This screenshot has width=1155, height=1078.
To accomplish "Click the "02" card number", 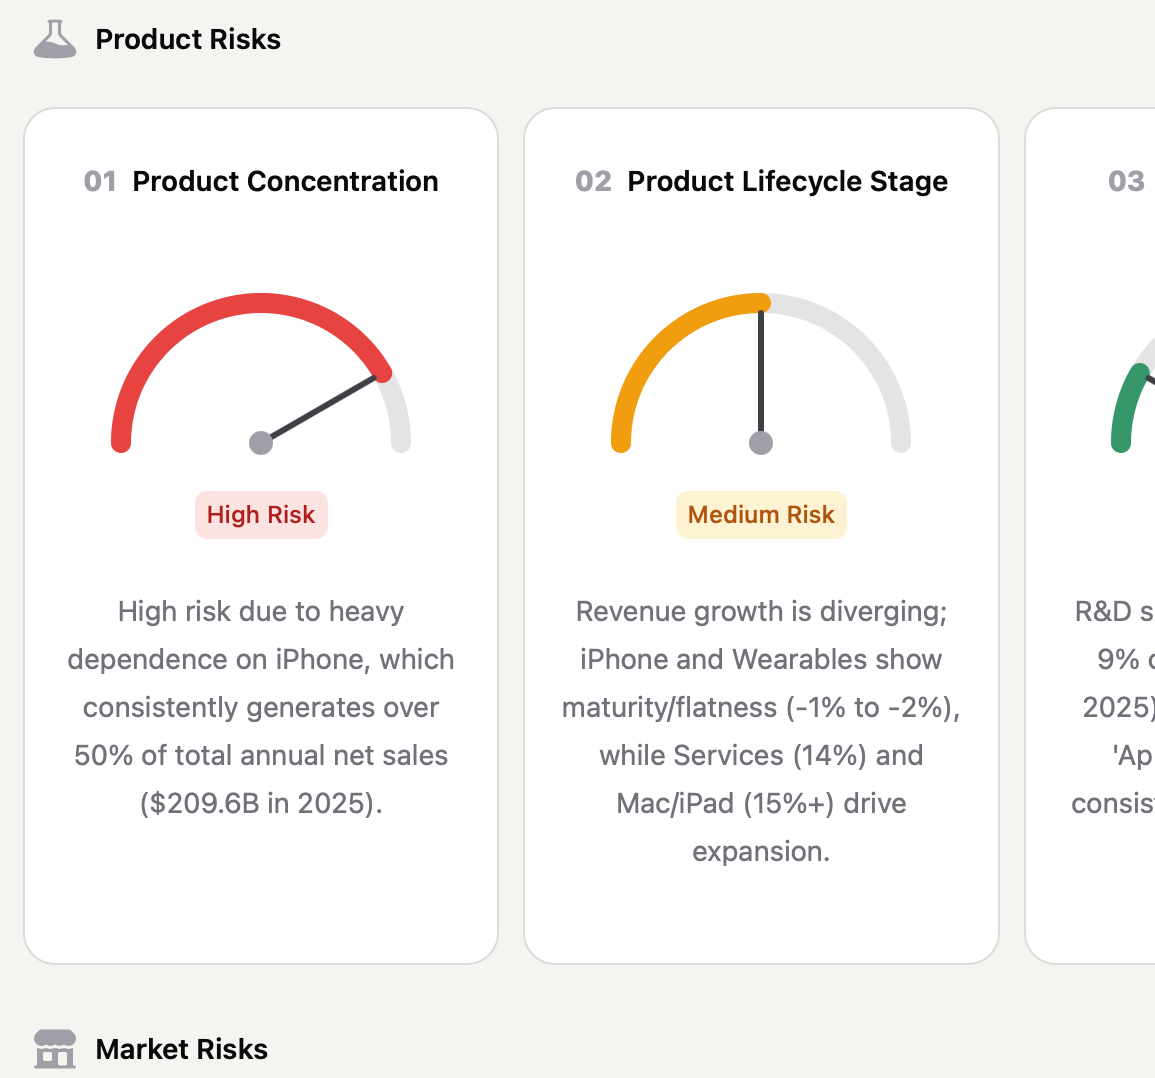I will 593,181.
